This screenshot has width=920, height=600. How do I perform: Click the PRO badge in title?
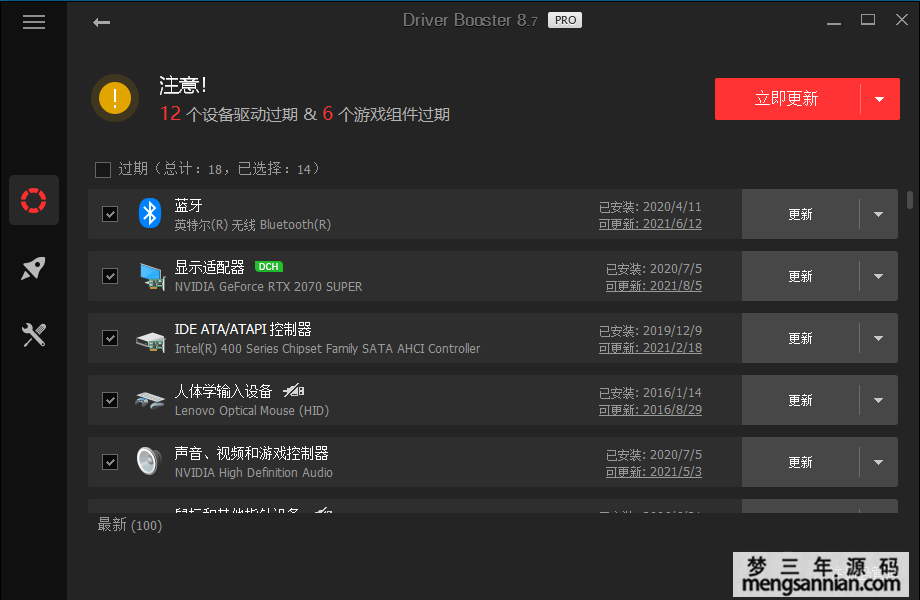click(565, 21)
